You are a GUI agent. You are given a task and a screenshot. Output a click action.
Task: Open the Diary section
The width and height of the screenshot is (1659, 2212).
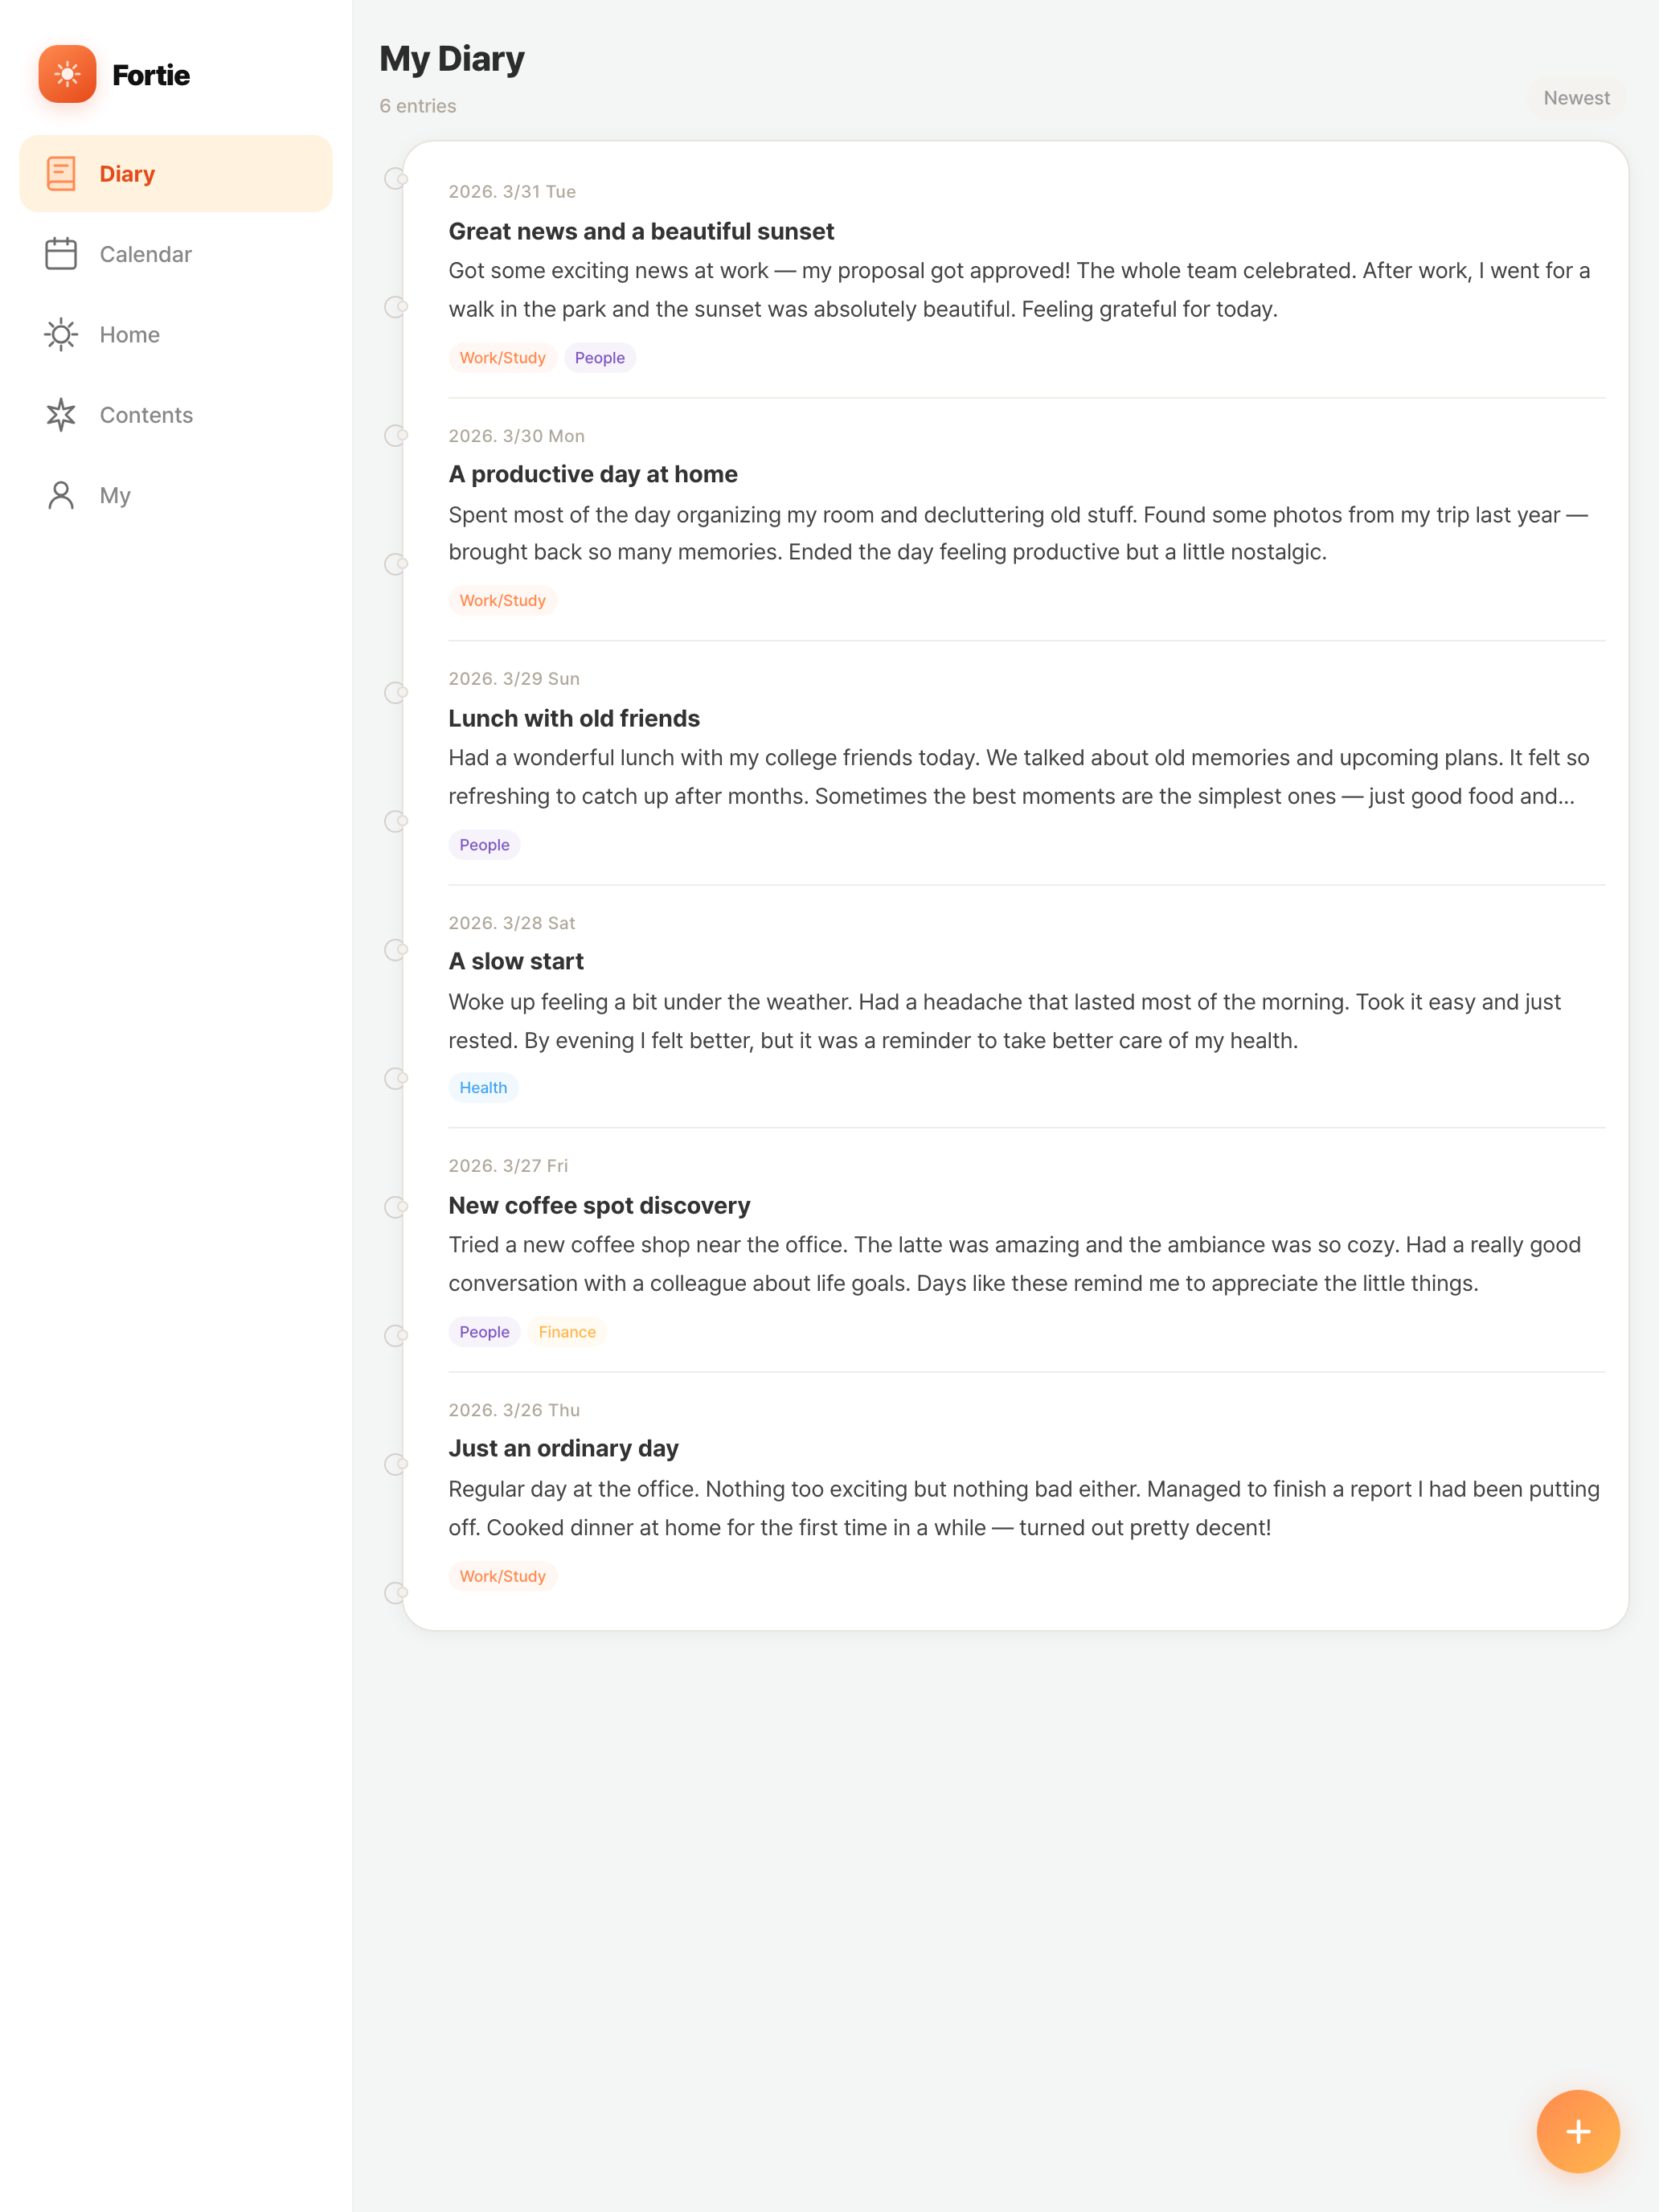[x=176, y=174]
